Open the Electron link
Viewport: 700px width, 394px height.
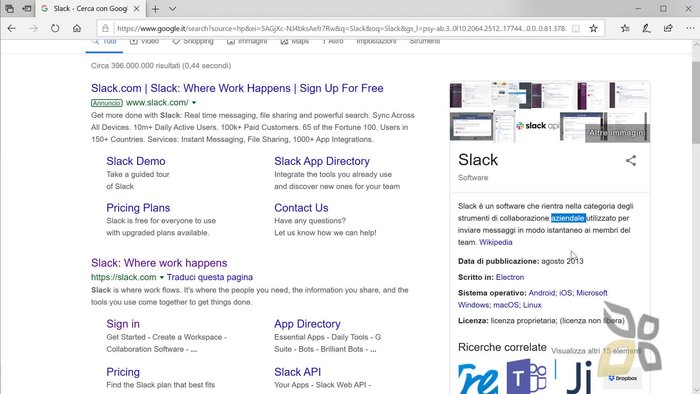[510, 277]
